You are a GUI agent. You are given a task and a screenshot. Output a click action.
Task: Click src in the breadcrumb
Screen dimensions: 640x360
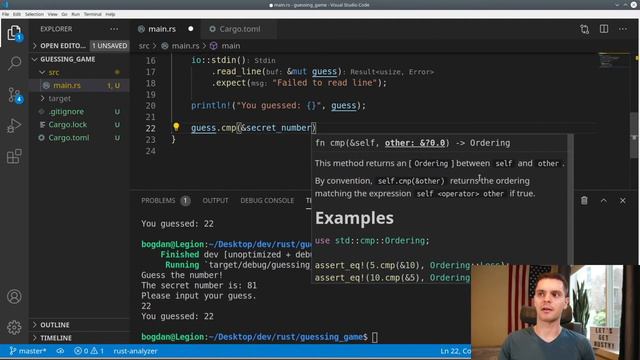coord(144,46)
